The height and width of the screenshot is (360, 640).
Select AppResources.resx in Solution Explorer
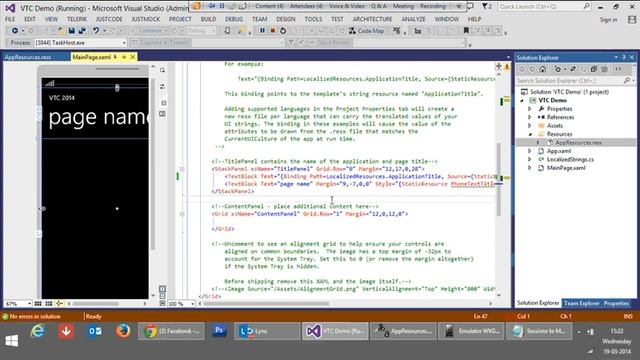point(578,142)
